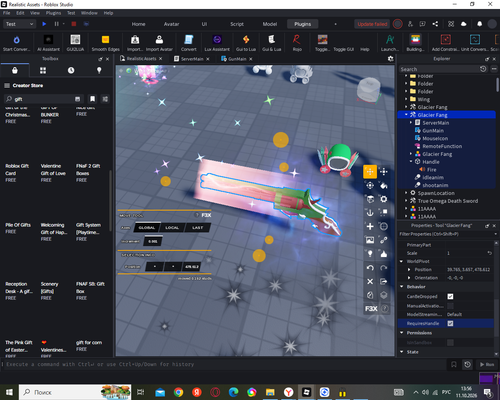Expand the SpawnLocation node
500x400 pixels.
point(406,193)
